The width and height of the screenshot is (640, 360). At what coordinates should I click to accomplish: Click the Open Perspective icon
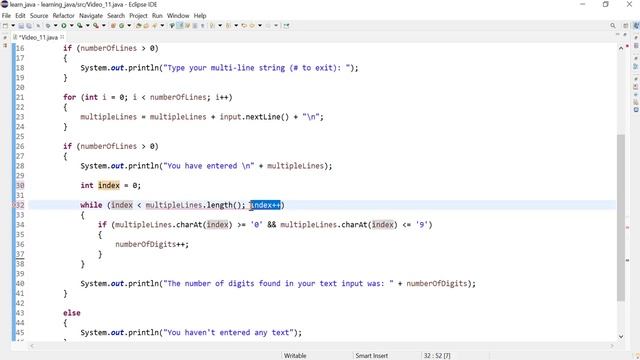[626, 25]
